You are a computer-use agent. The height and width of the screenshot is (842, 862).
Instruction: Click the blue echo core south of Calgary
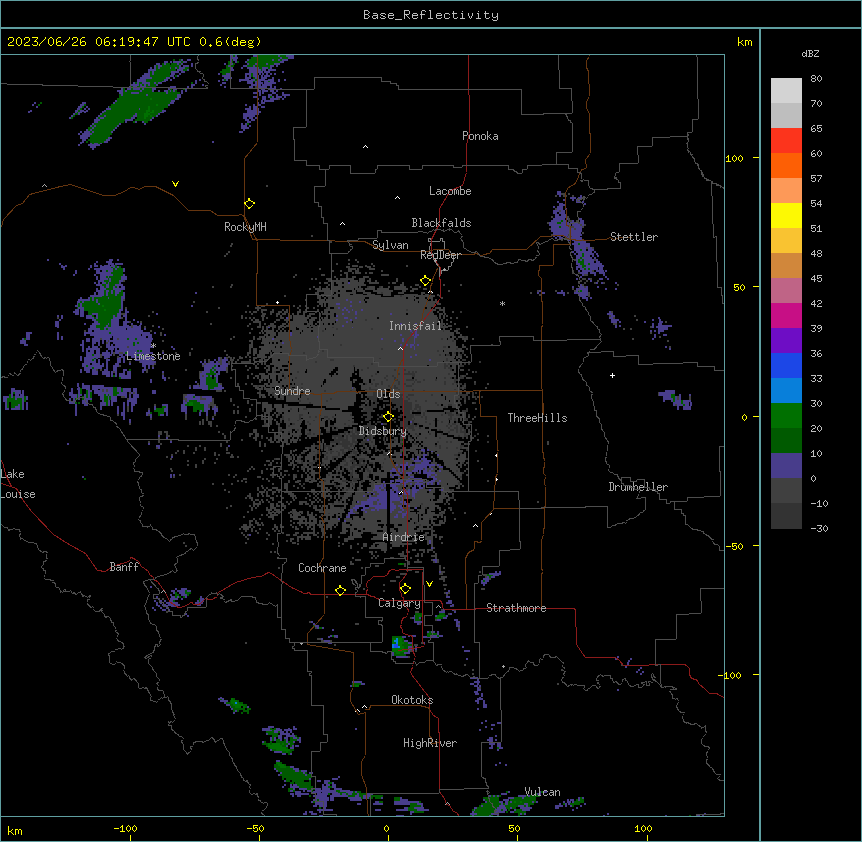point(396,642)
